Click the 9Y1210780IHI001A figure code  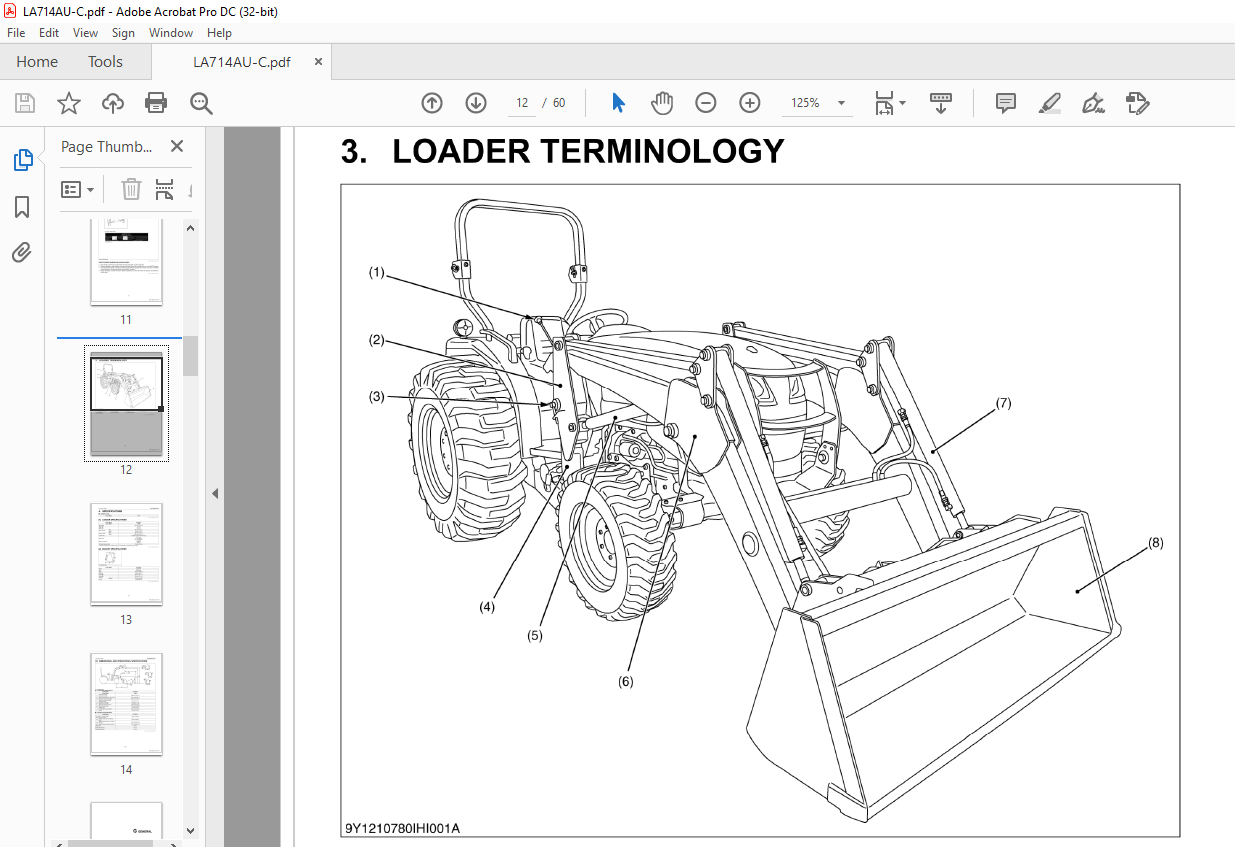point(403,828)
